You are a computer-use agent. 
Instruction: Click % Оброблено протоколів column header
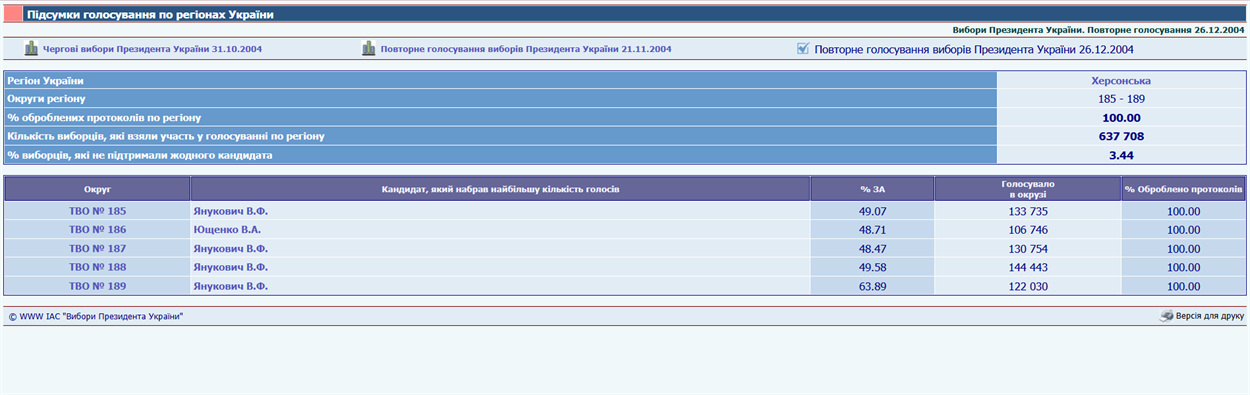1183,189
